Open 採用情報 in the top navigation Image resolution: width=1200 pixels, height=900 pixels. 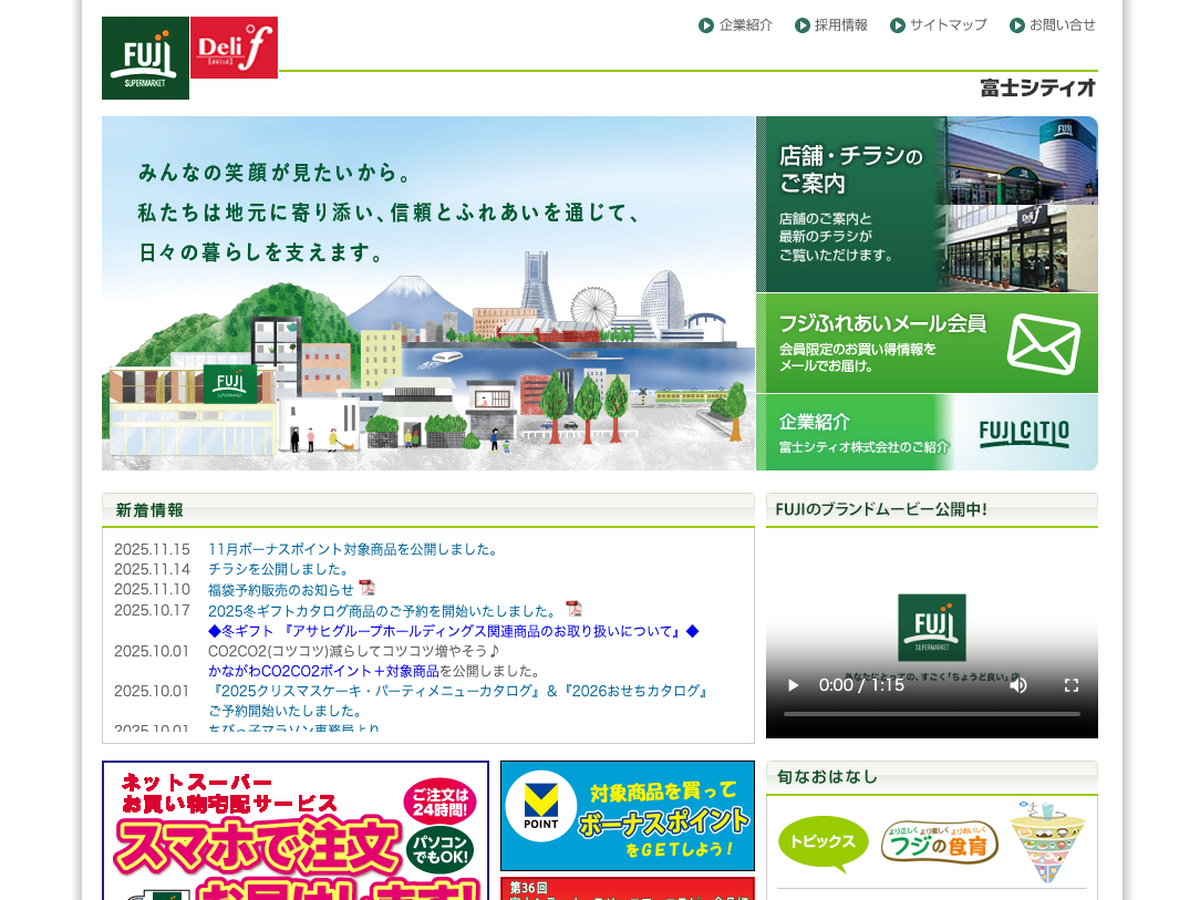point(831,25)
